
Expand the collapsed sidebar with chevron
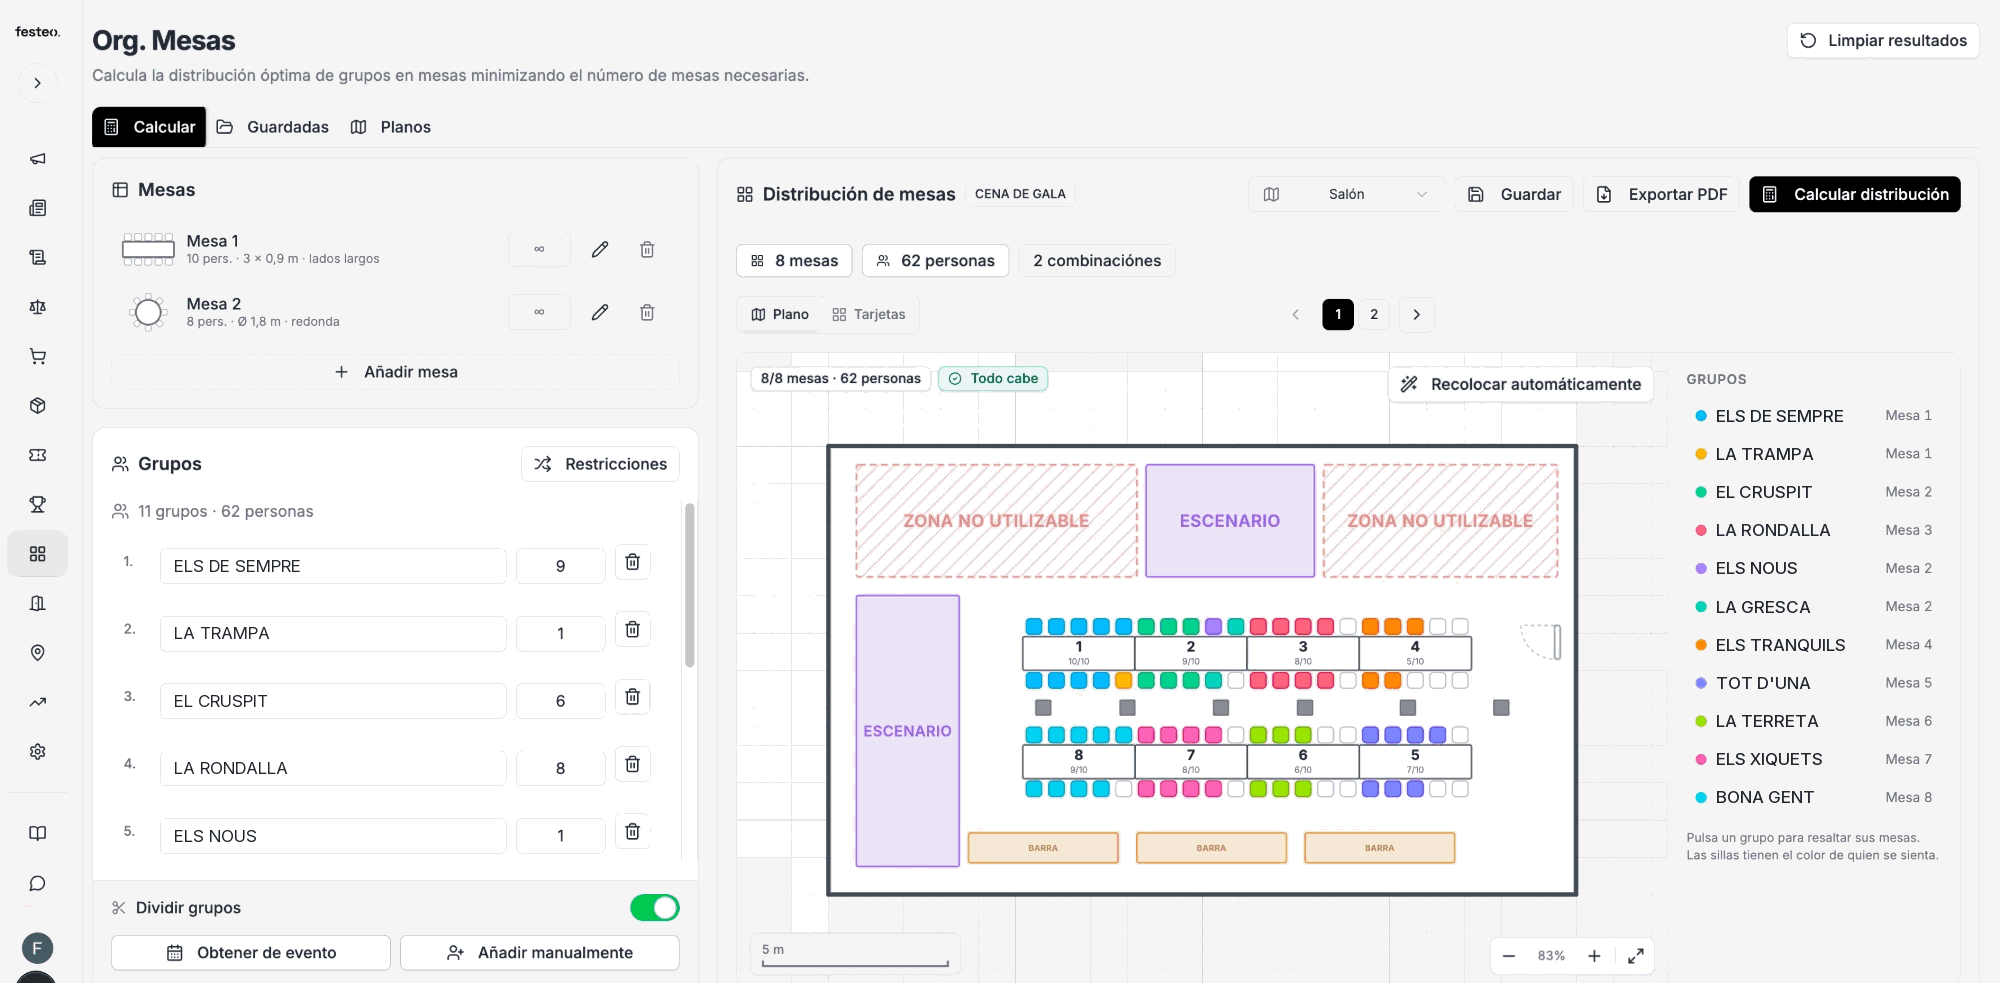[38, 83]
